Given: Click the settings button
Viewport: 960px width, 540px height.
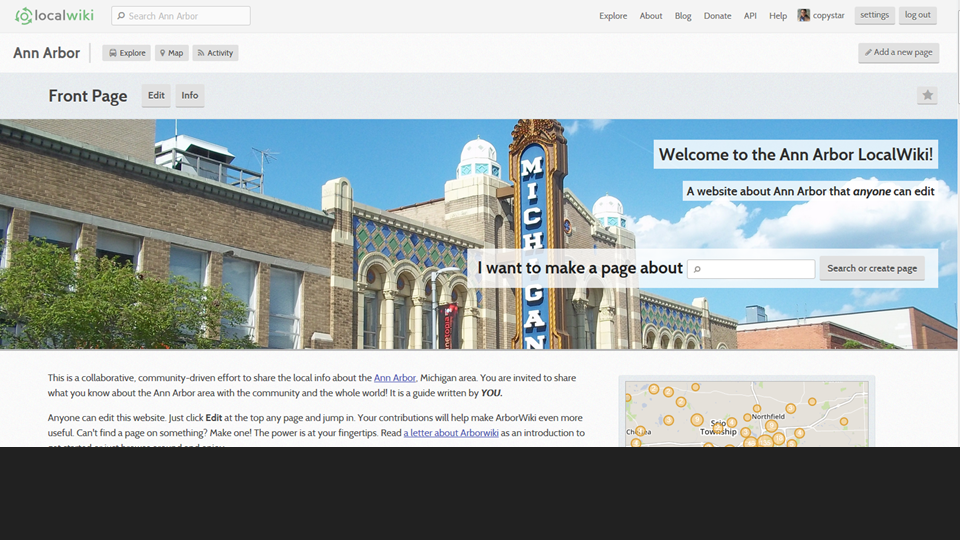Looking at the screenshot, I should [x=874, y=15].
